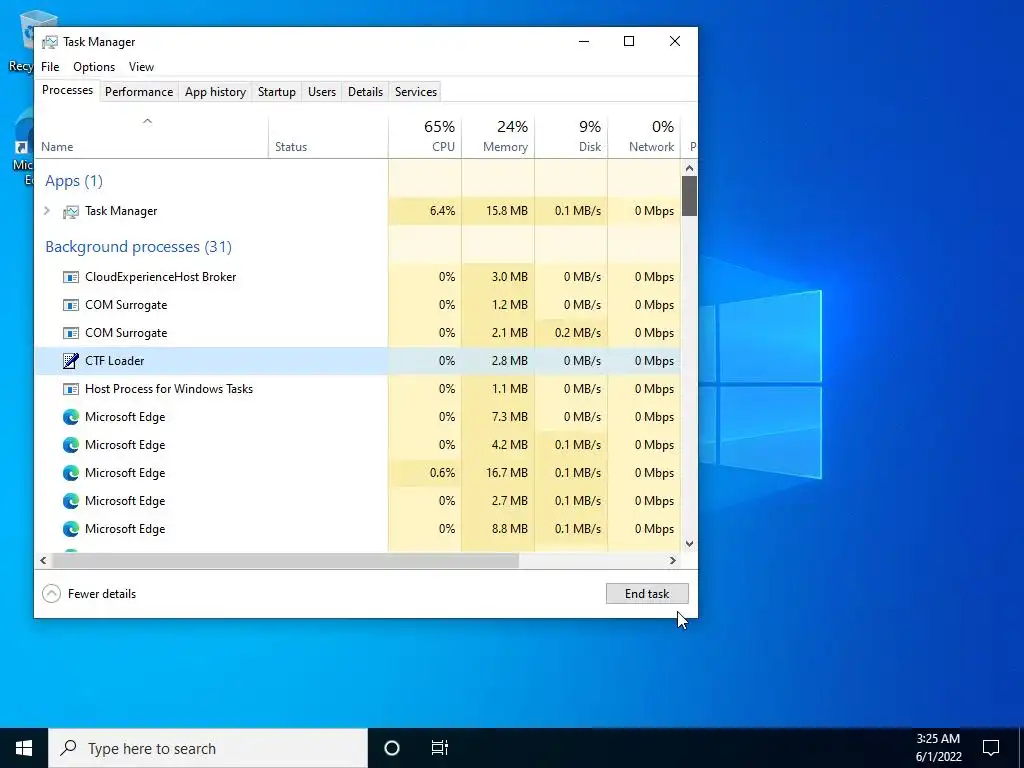Click the Edge icon in the 7.3 MB row

pos(71,417)
